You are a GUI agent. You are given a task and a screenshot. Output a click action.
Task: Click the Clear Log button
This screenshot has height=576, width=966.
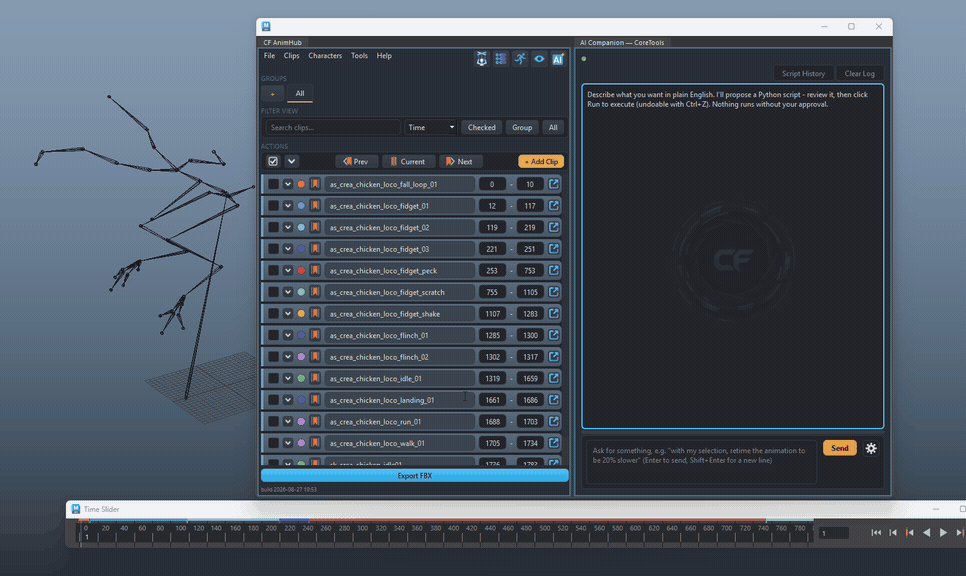[x=859, y=73]
